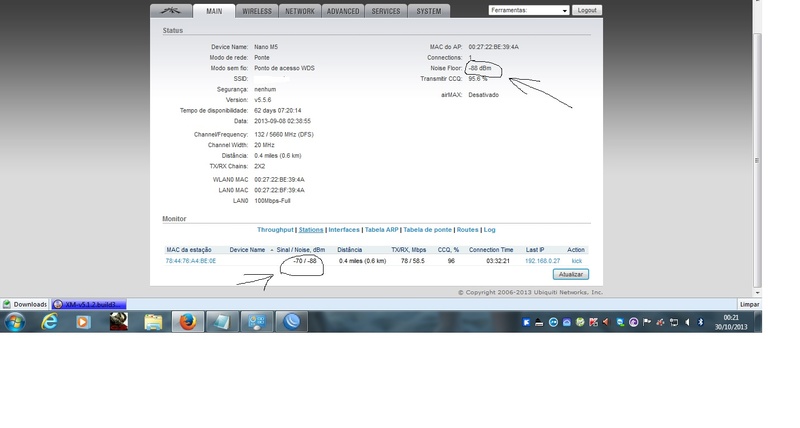The image size is (800, 428).
Task: Open the blue WinBox app on taskbar
Action: 291,322
